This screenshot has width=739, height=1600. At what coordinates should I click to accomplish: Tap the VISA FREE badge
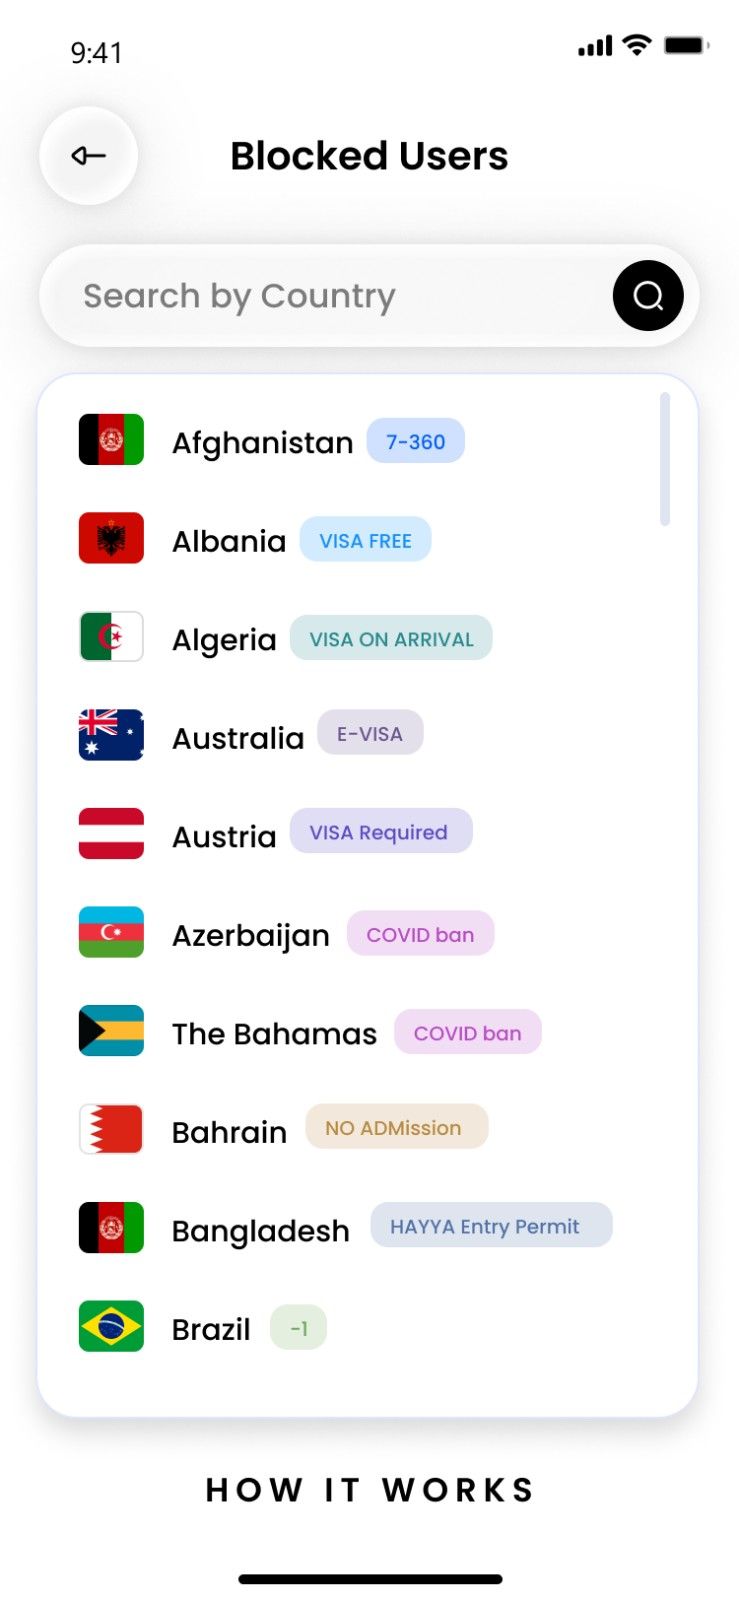365,541
